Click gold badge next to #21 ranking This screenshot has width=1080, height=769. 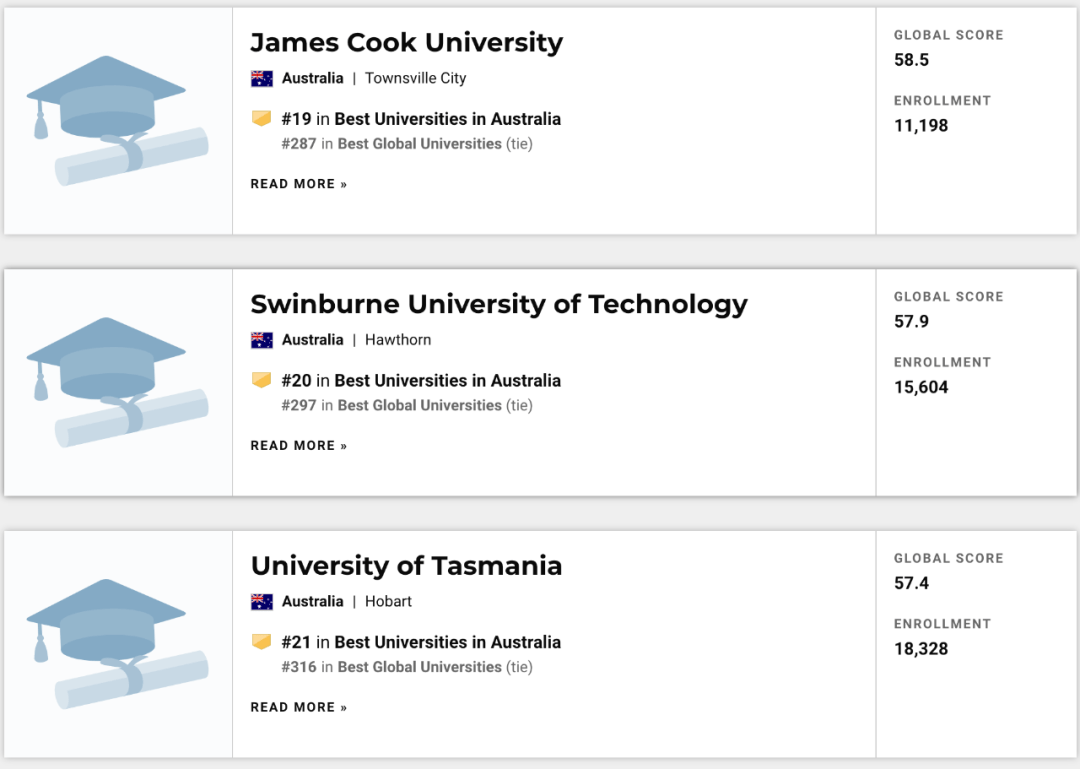tap(261, 643)
